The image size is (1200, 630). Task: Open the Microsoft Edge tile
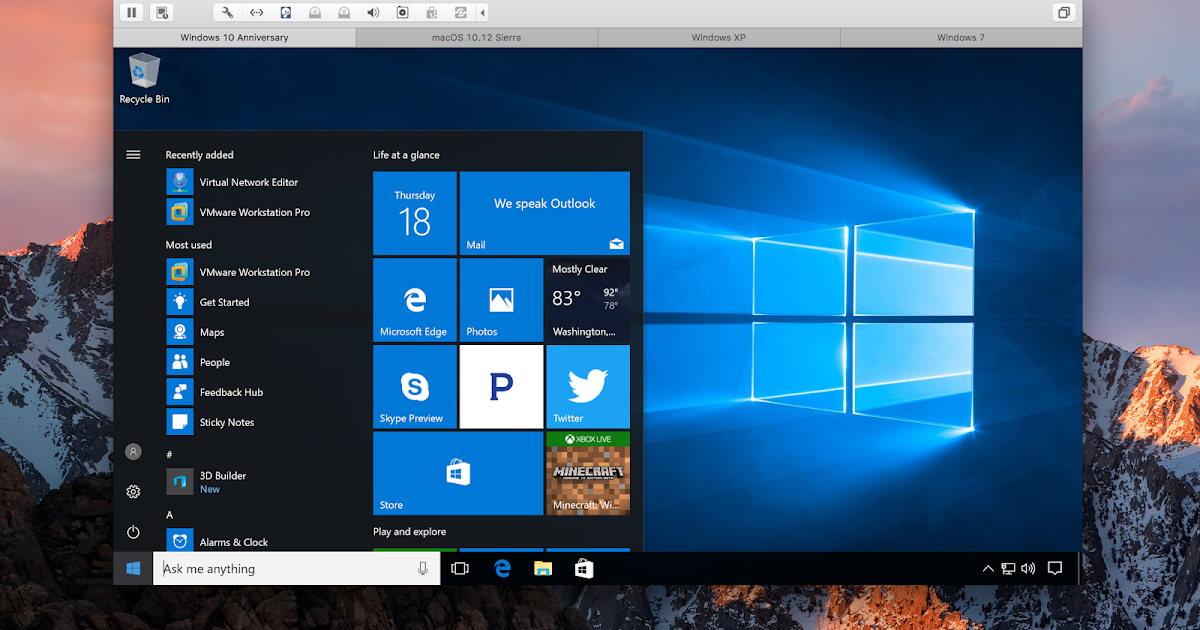tap(415, 300)
